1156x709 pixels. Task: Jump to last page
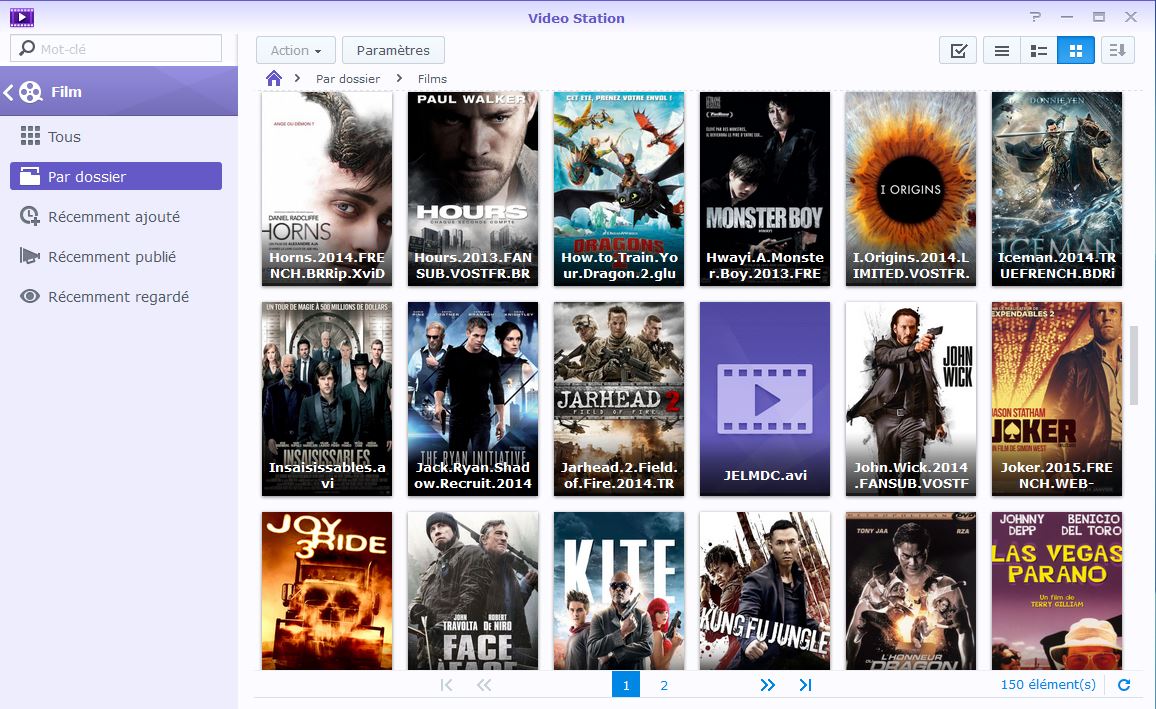tap(805, 685)
